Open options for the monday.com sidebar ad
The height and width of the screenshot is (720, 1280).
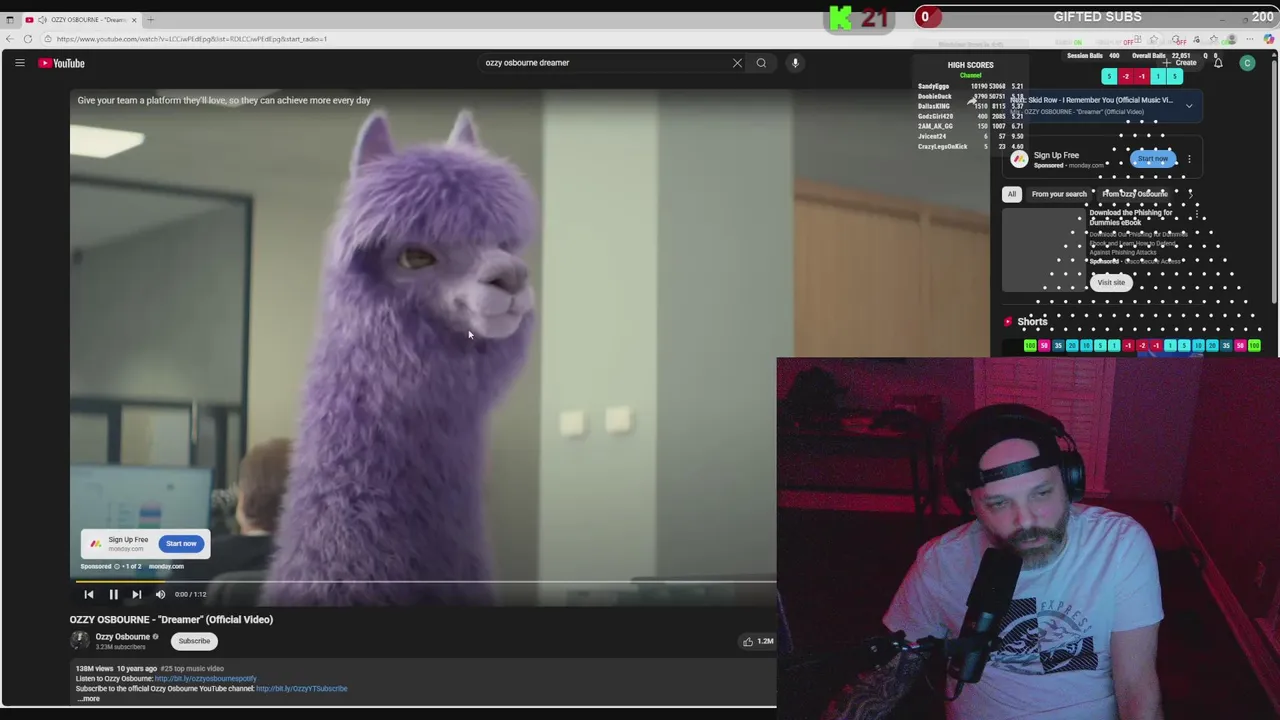(1189, 159)
